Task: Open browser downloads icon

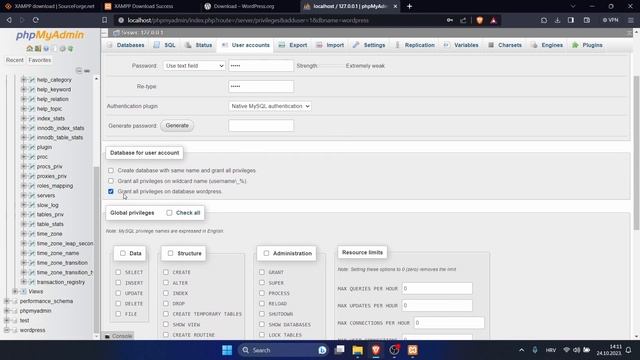Action: coord(557,20)
